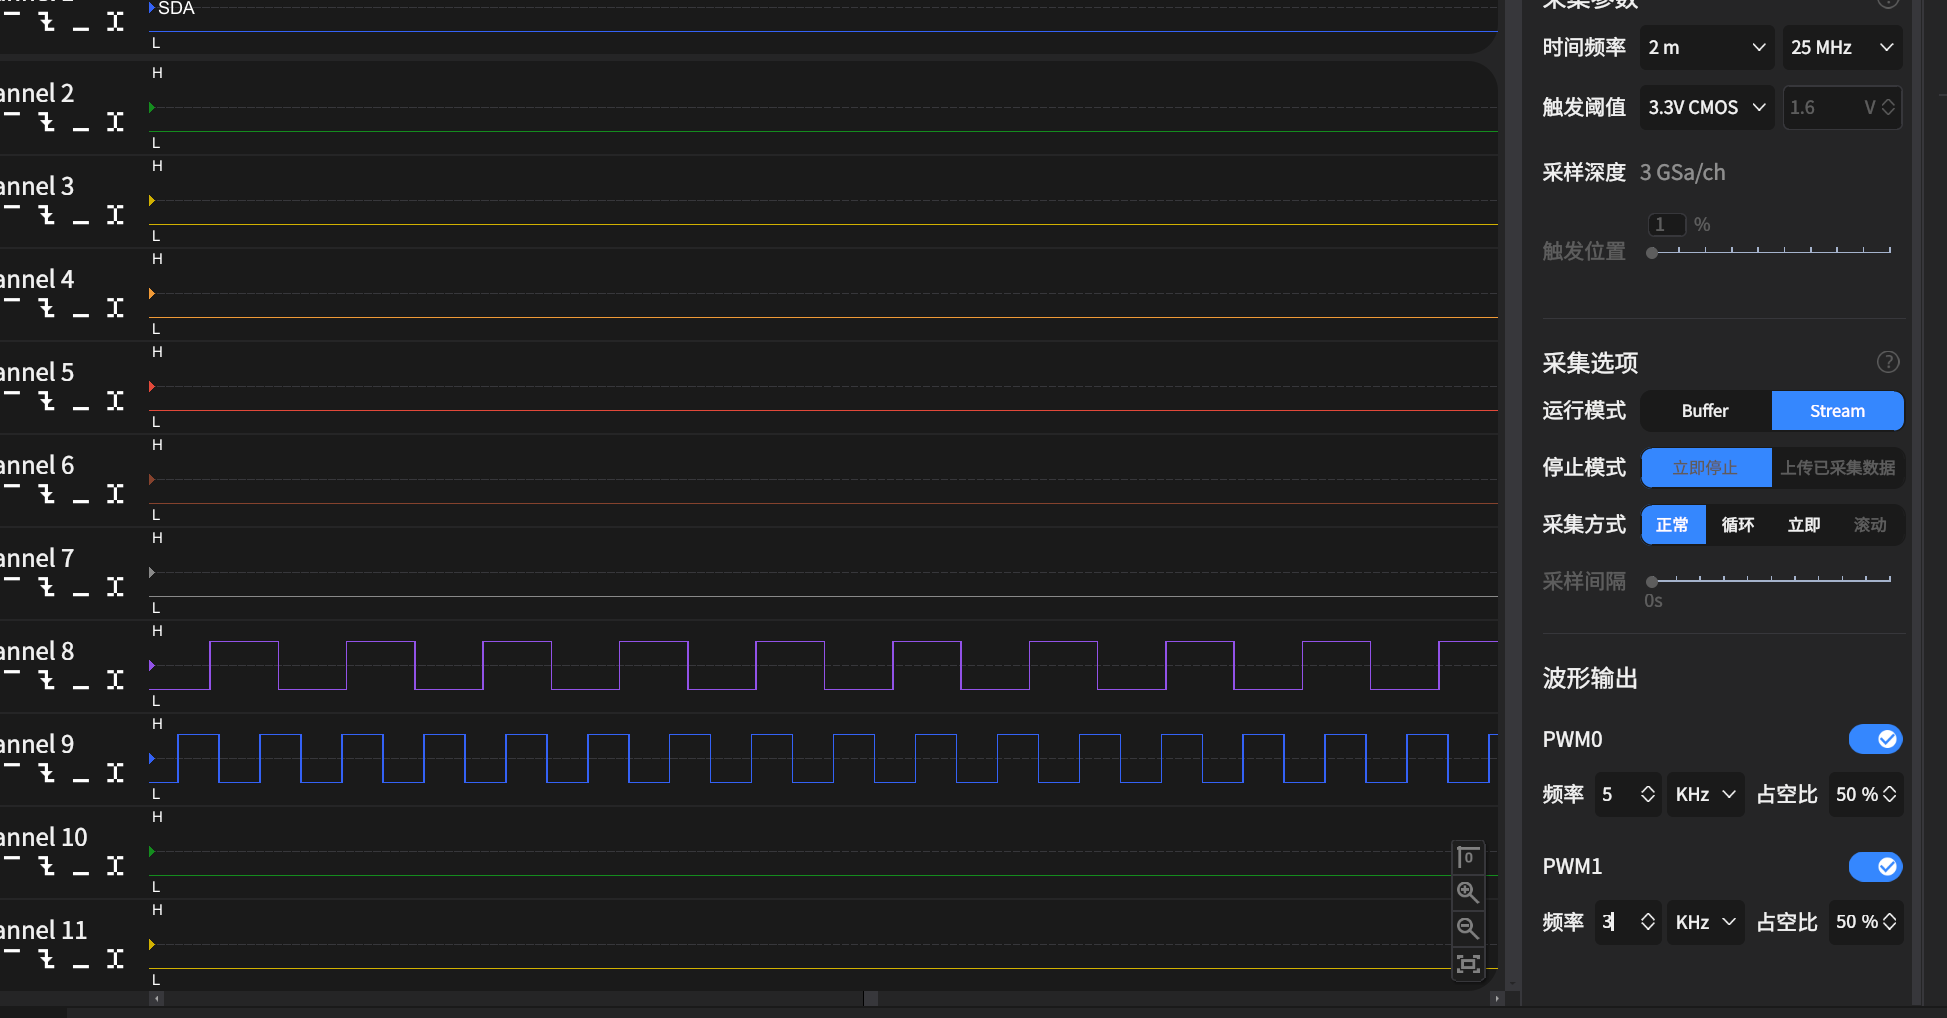
Task: Zoom in on the waveform view
Action: [x=1468, y=893]
